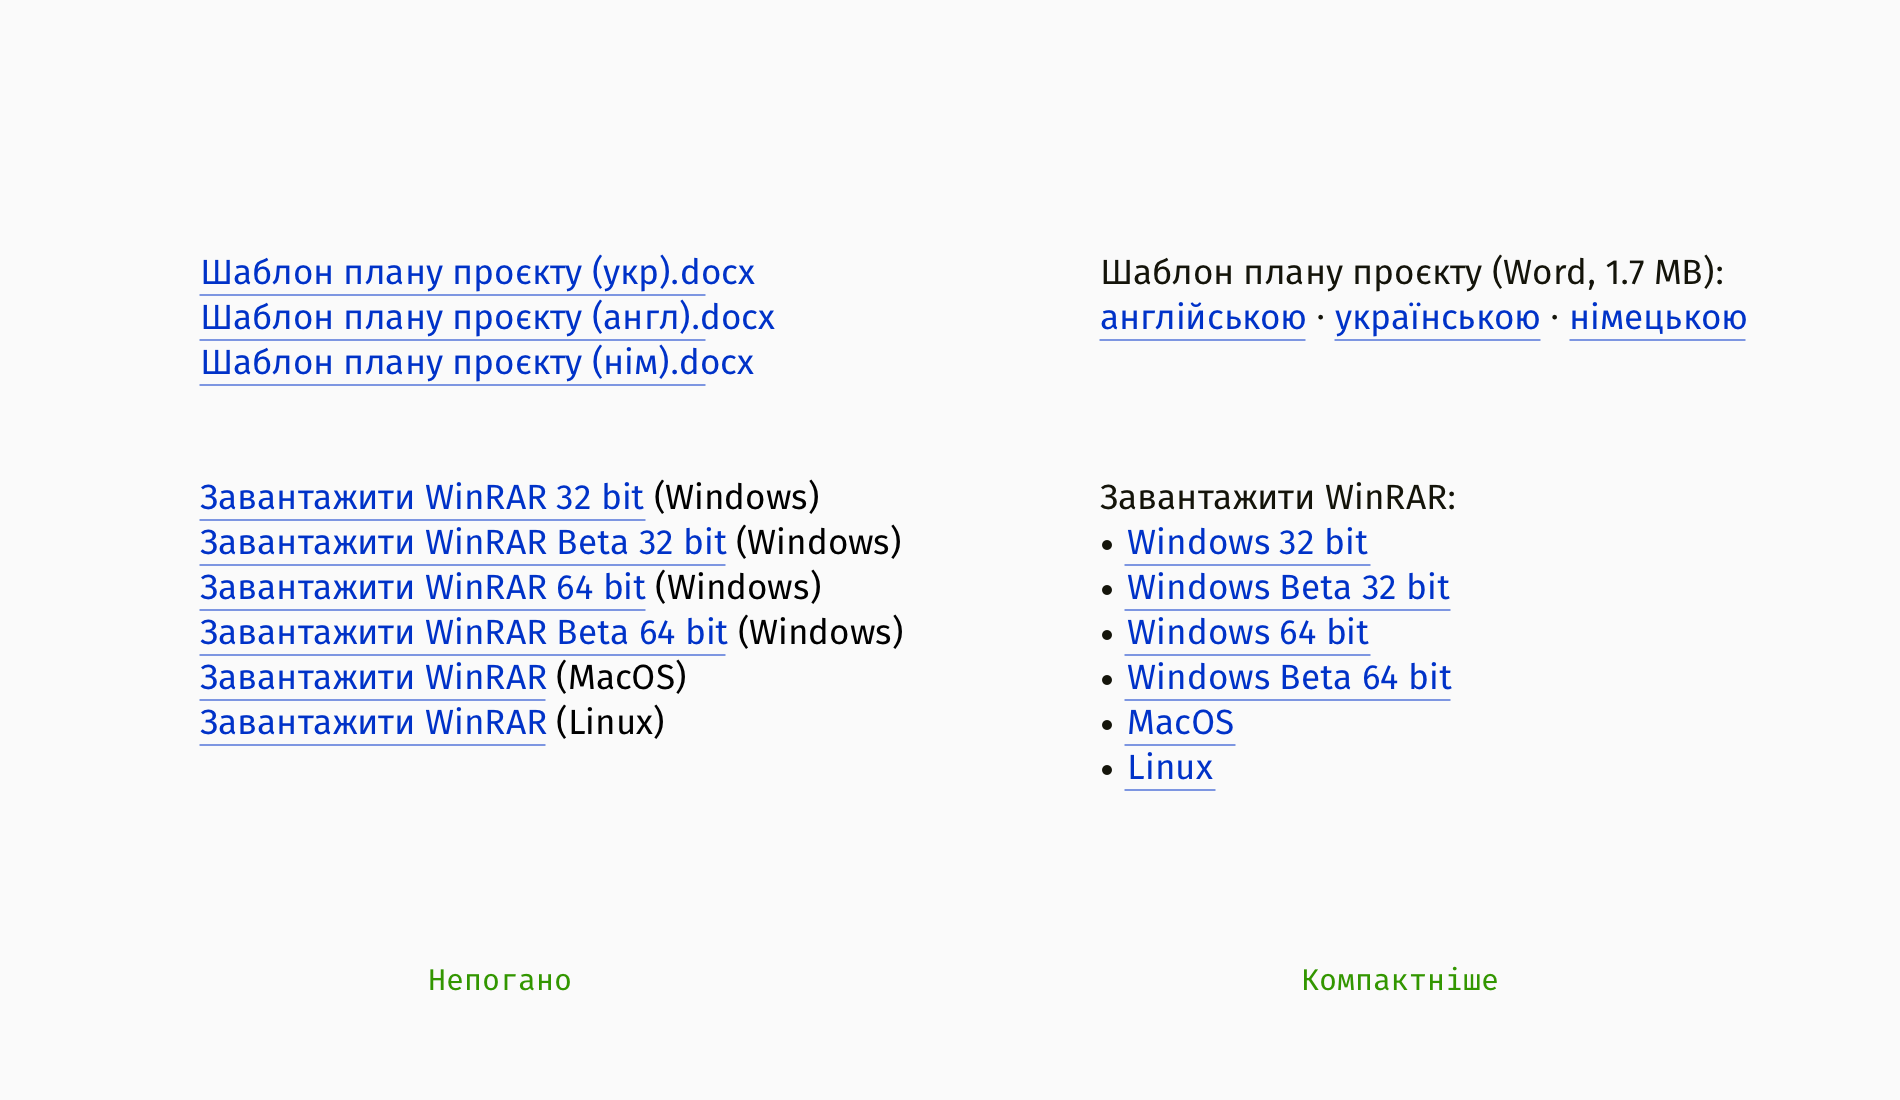Follow Завантажити WinRAR Beta 32 bit link
This screenshot has width=1900, height=1100.
[x=463, y=543]
